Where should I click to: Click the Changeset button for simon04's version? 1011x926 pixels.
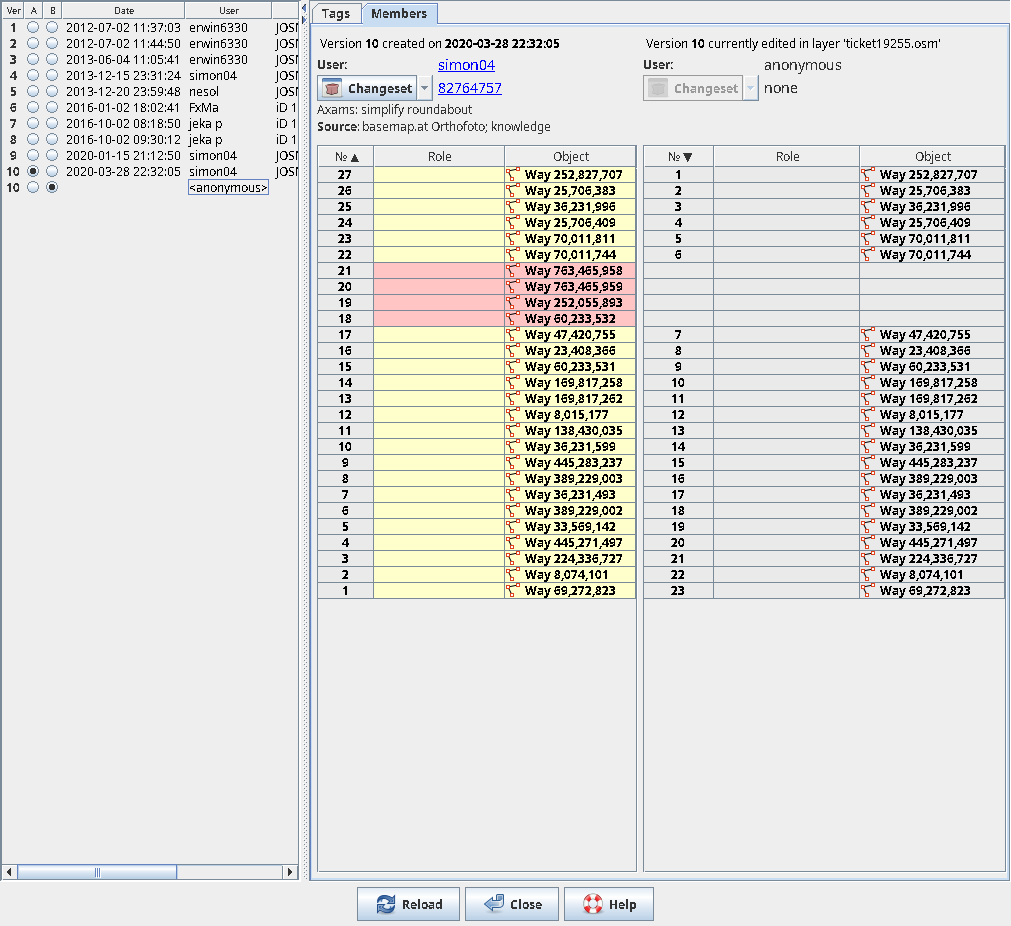coord(368,88)
